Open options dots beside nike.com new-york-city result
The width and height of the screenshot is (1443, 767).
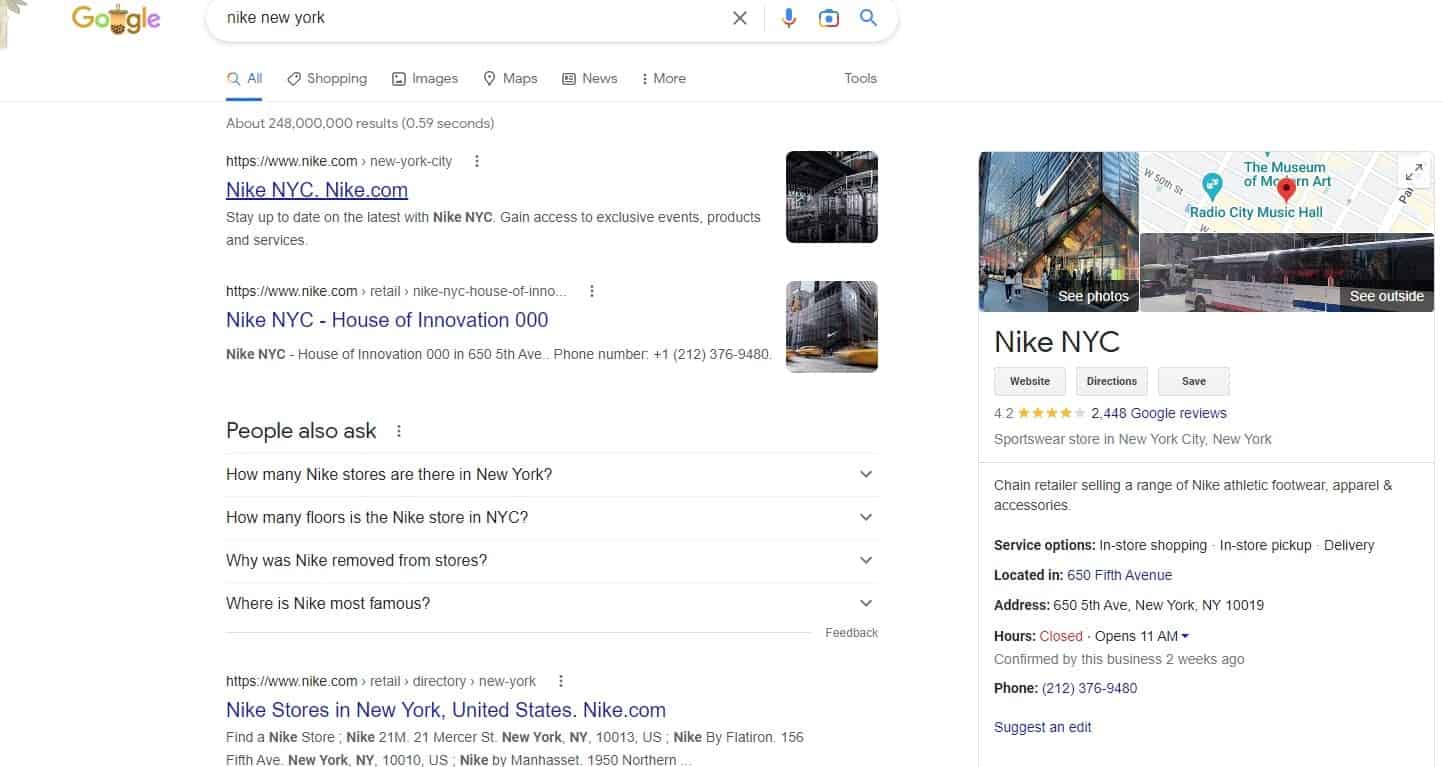click(477, 161)
